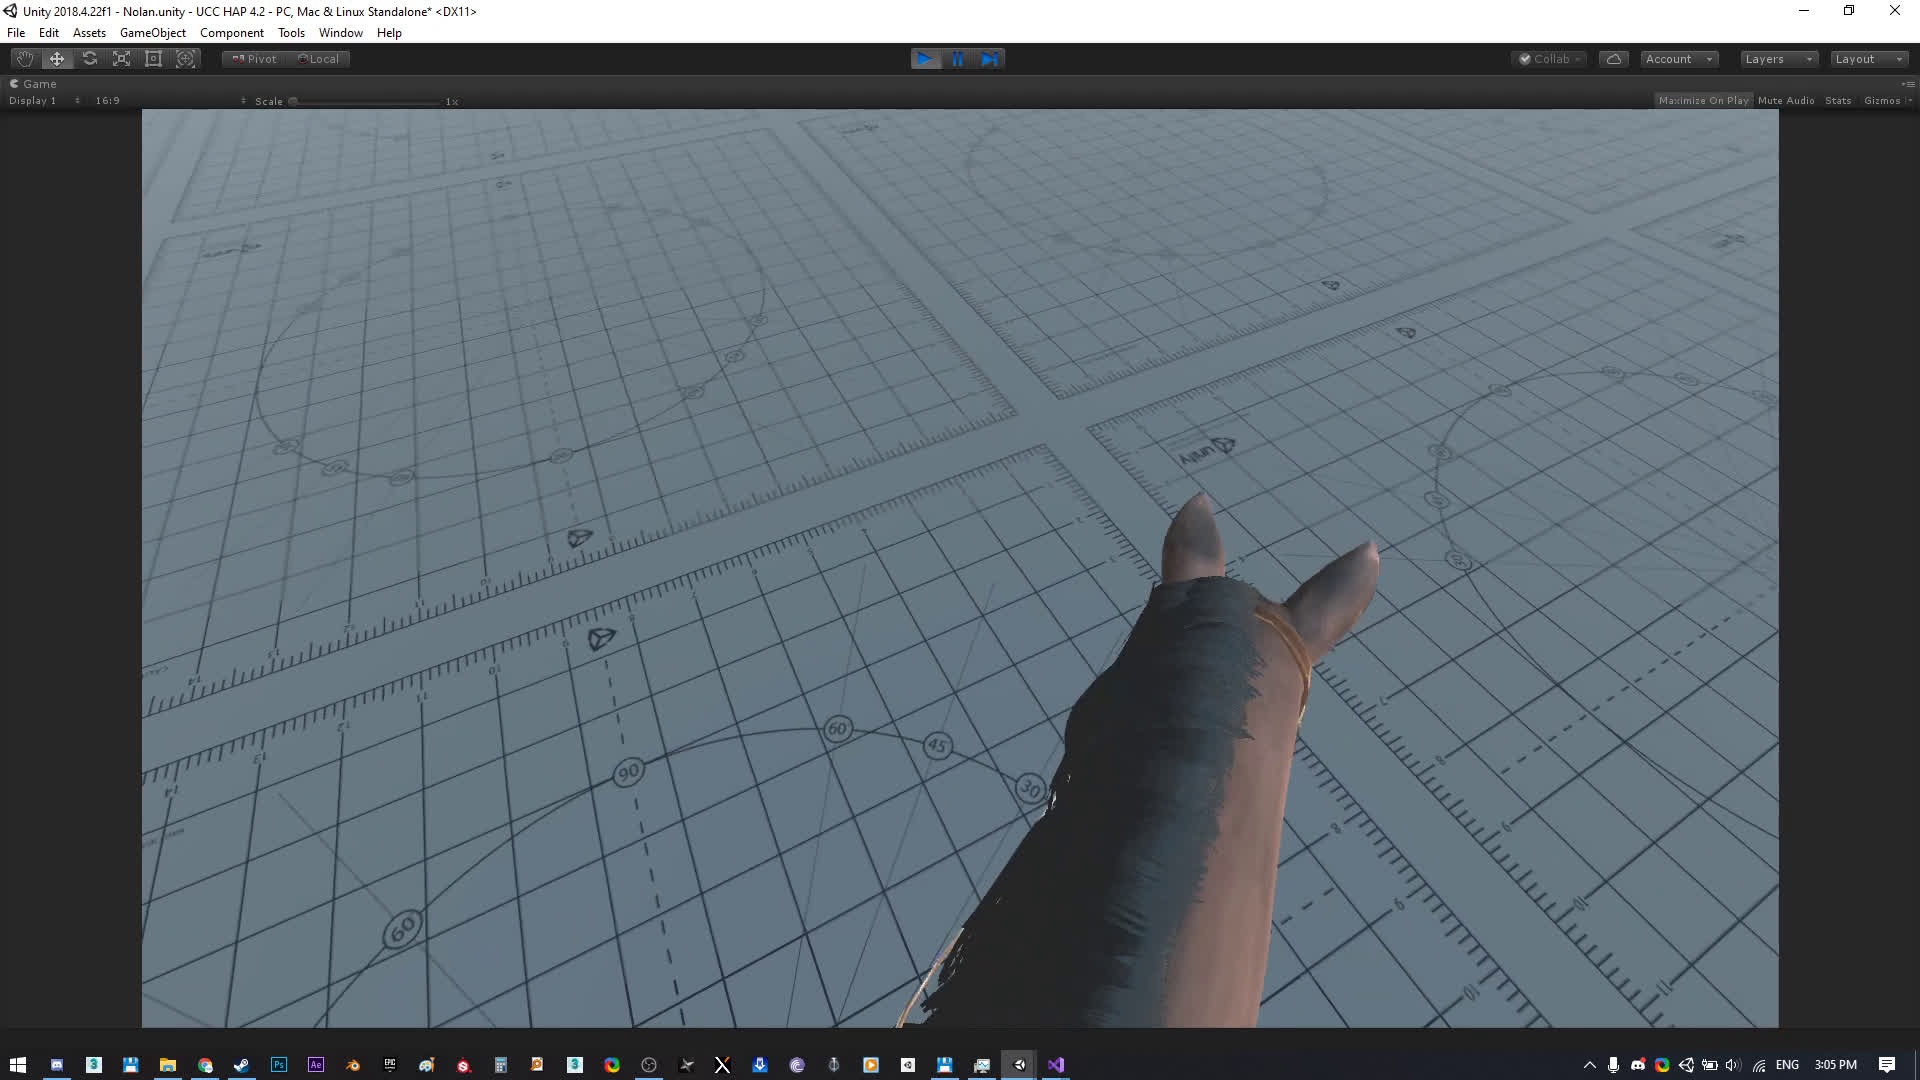Image resolution: width=1920 pixels, height=1080 pixels.
Task: Open Unity cloud services icon
Action: tap(1614, 59)
